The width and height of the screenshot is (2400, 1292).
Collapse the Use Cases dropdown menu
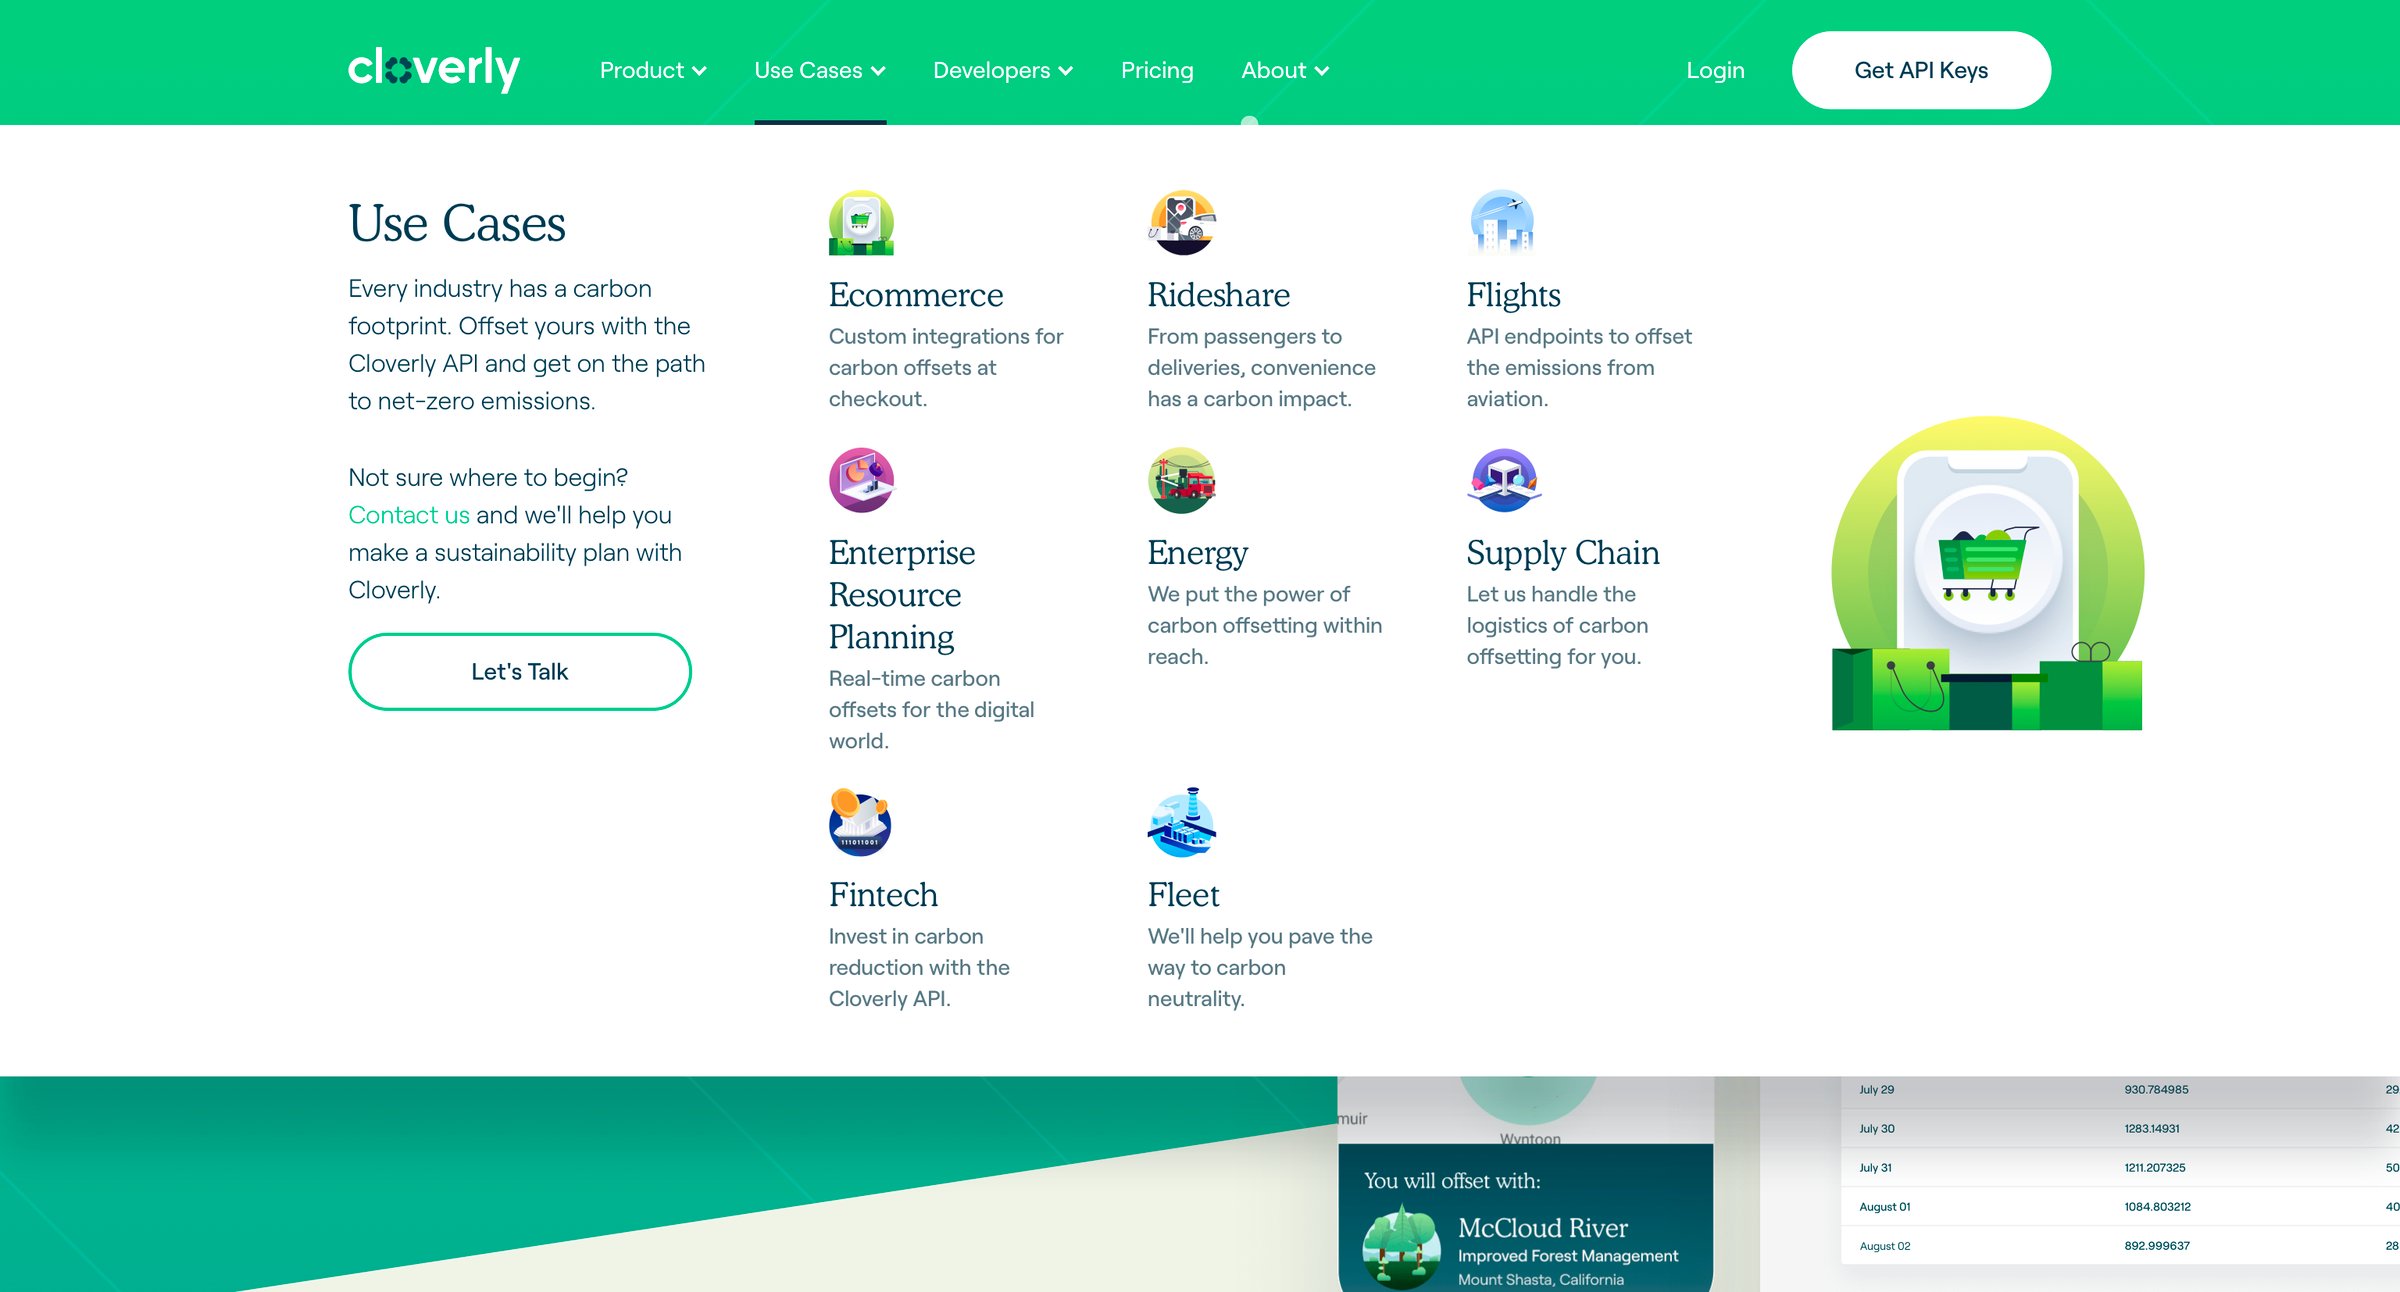click(820, 70)
